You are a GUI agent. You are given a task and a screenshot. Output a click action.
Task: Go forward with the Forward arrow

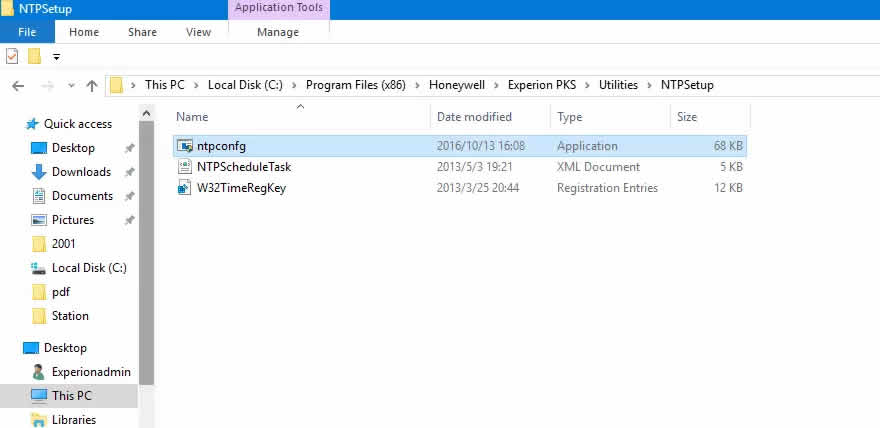[x=48, y=85]
